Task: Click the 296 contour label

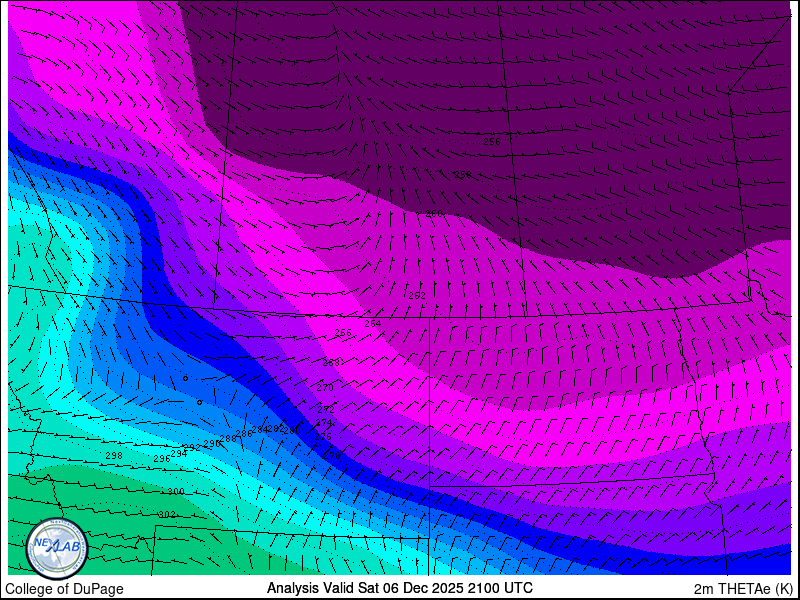Action: click(162, 459)
